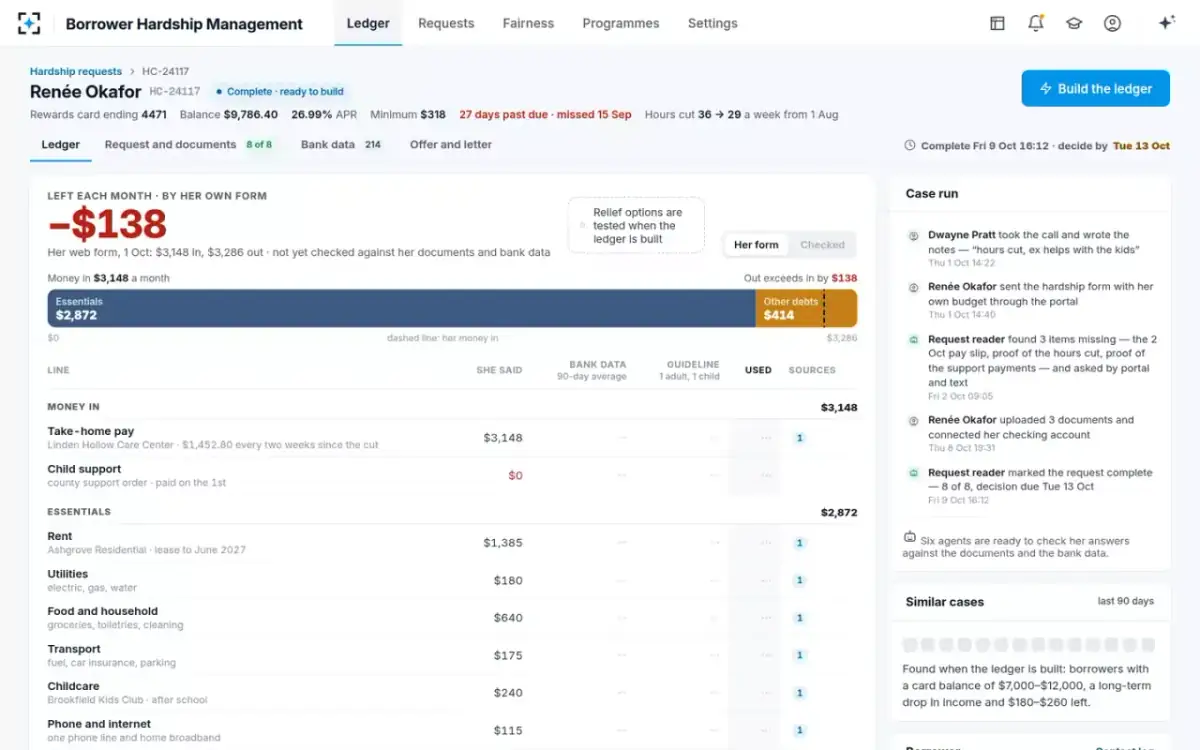Open source badge for Transport row
The width and height of the screenshot is (1200, 750).
coord(799,655)
